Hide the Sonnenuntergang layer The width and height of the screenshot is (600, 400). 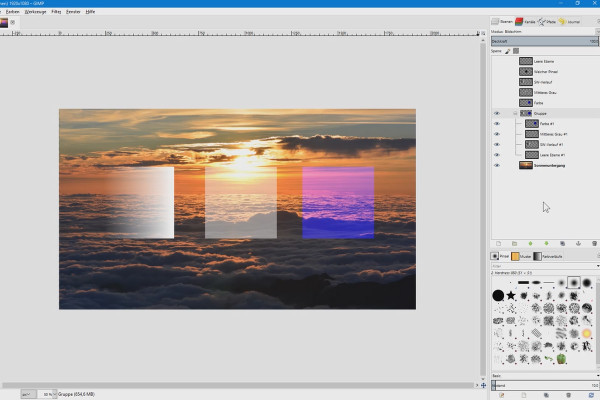point(497,165)
